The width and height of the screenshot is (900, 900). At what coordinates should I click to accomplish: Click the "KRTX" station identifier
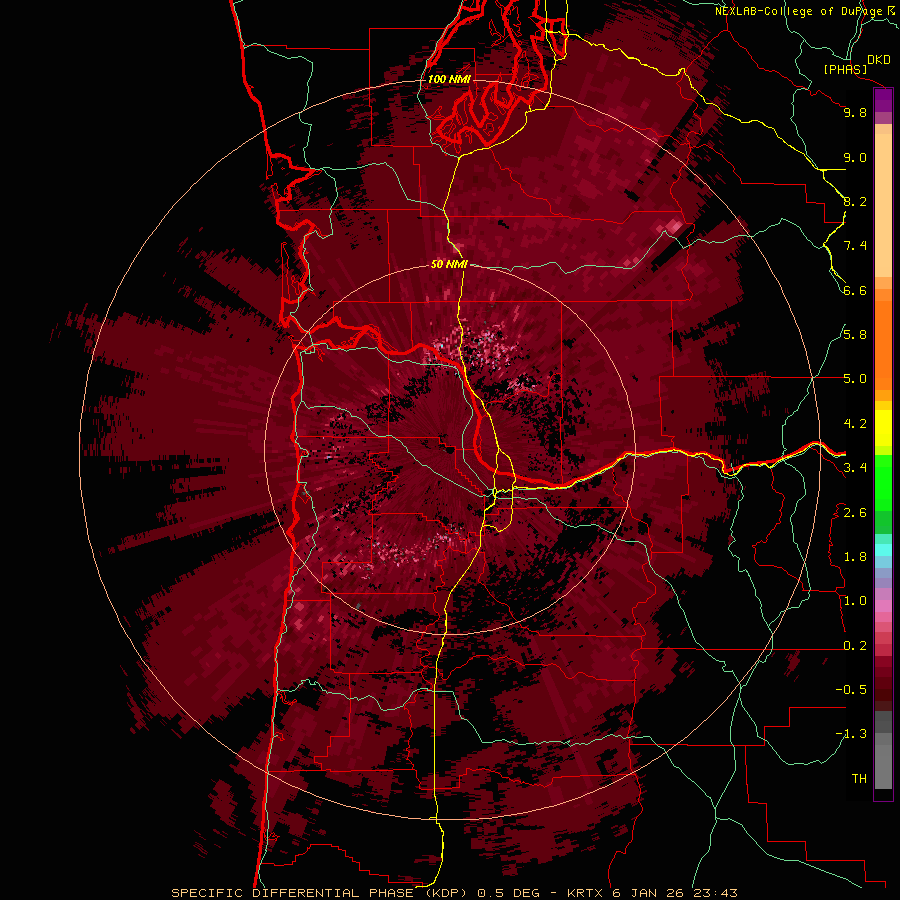pos(584,893)
